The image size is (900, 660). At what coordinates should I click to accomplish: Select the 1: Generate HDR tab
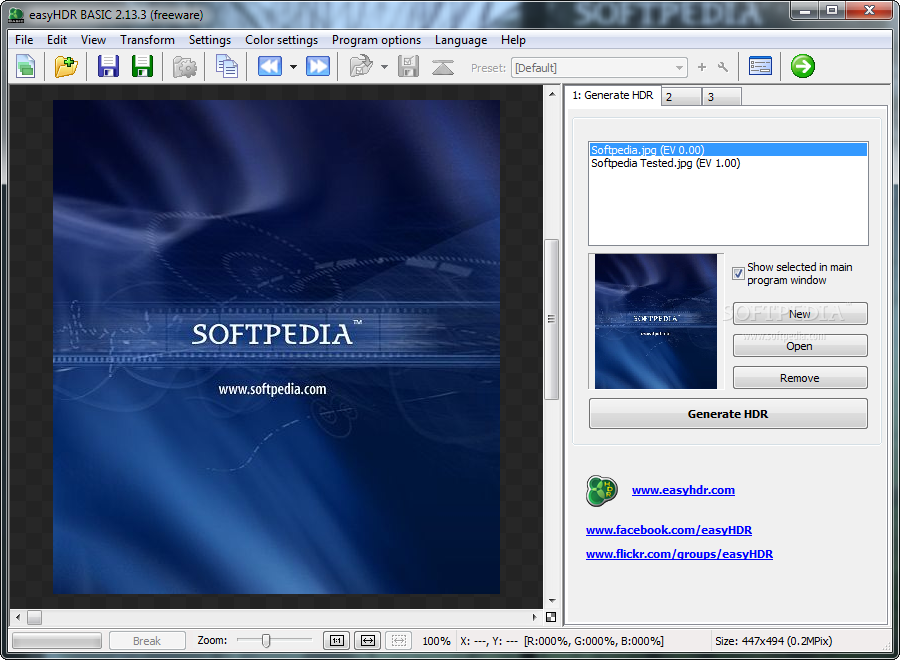(x=612, y=95)
